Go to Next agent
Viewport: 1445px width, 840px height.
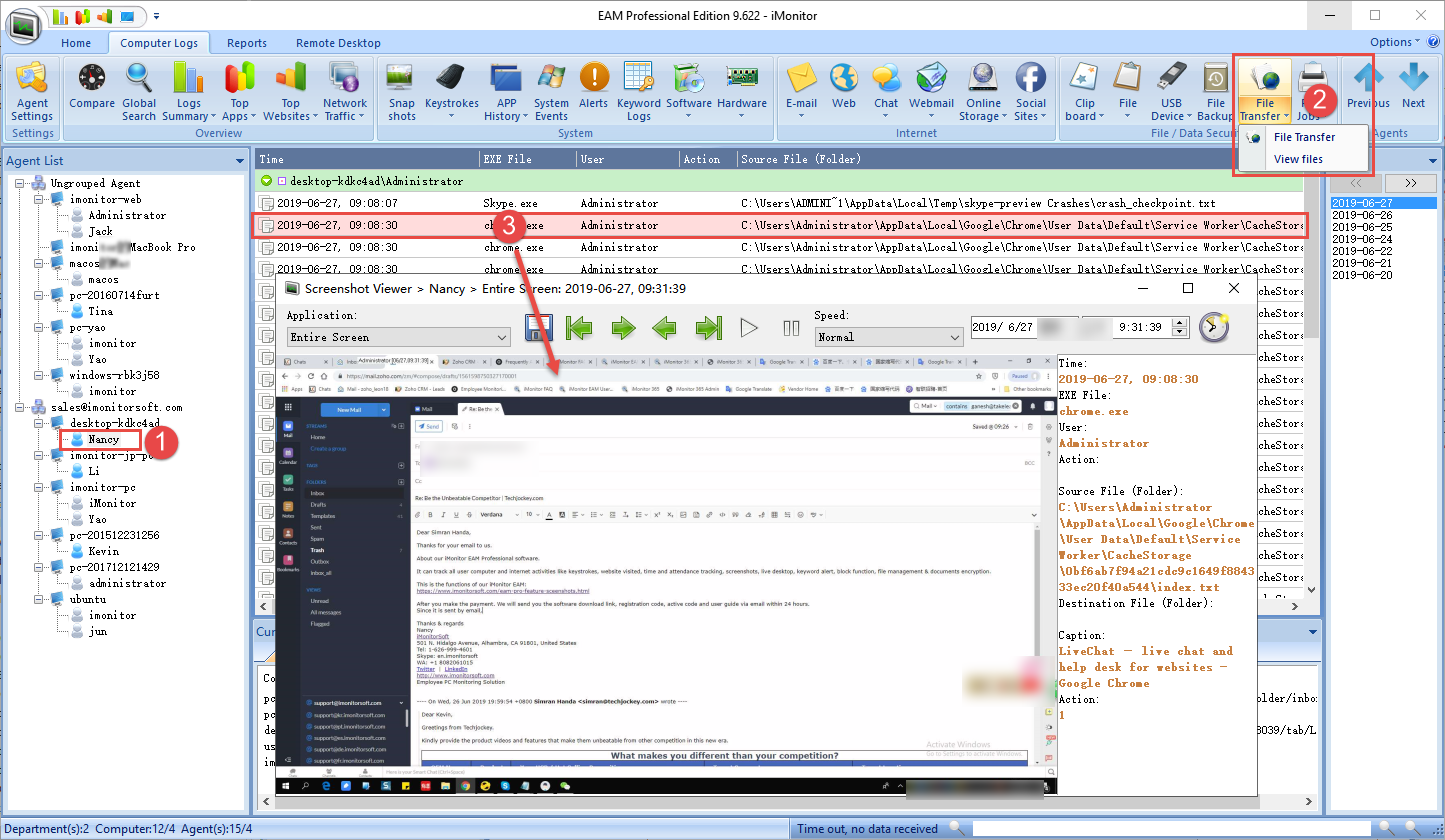click(1413, 86)
